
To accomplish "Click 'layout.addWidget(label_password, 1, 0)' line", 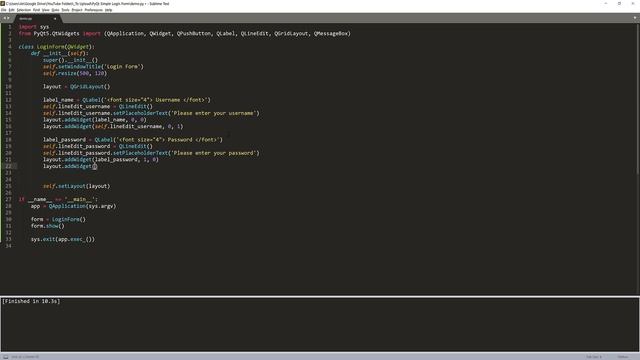I will click(101, 160).
